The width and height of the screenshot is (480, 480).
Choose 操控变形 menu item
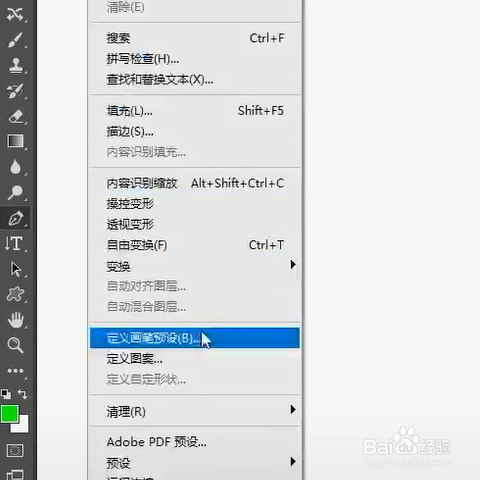(x=195, y=204)
